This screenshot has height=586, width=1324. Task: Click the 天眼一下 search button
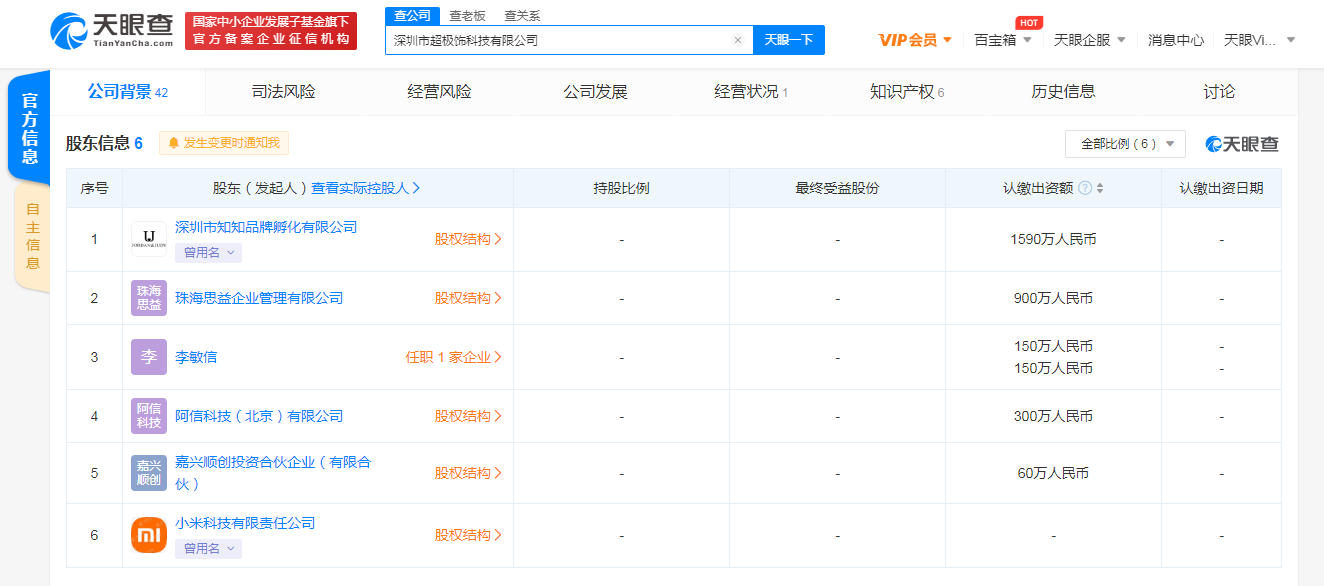pos(789,39)
